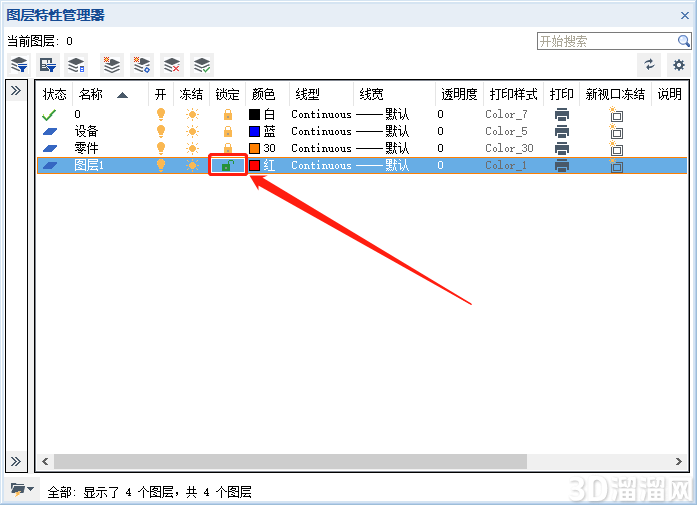The image size is (697, 505).
Task: Click the delete layer icon
Action: [x=172, y=65]
